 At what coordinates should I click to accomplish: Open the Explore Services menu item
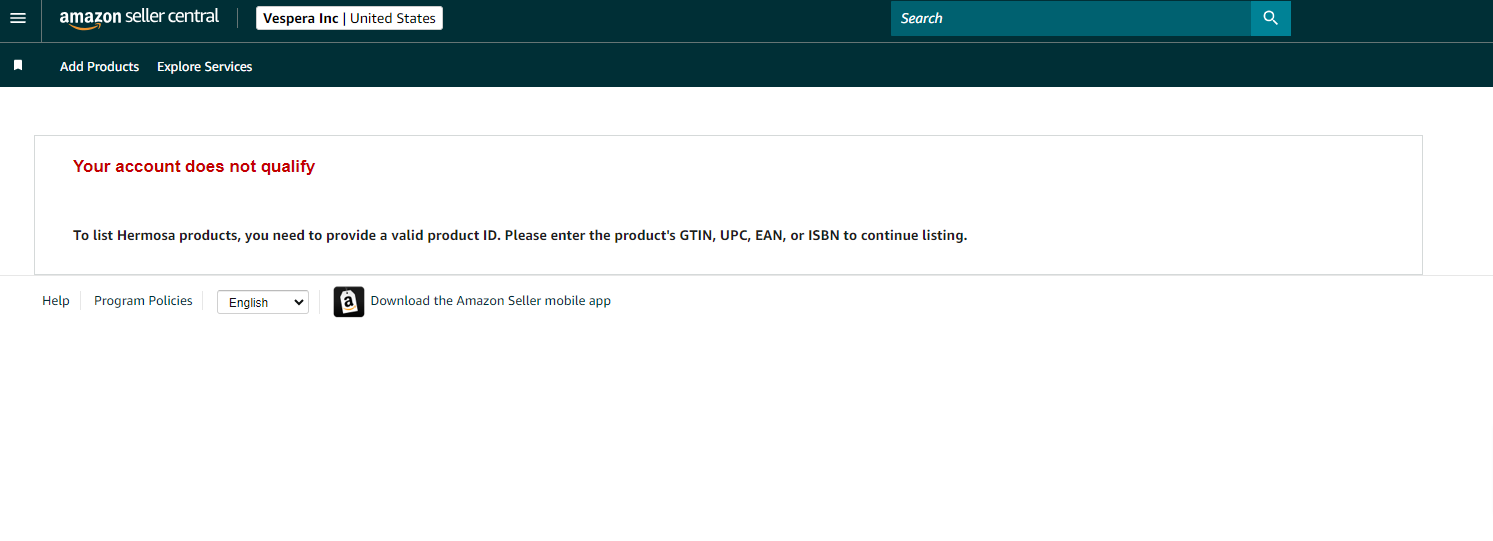(205, 66)
